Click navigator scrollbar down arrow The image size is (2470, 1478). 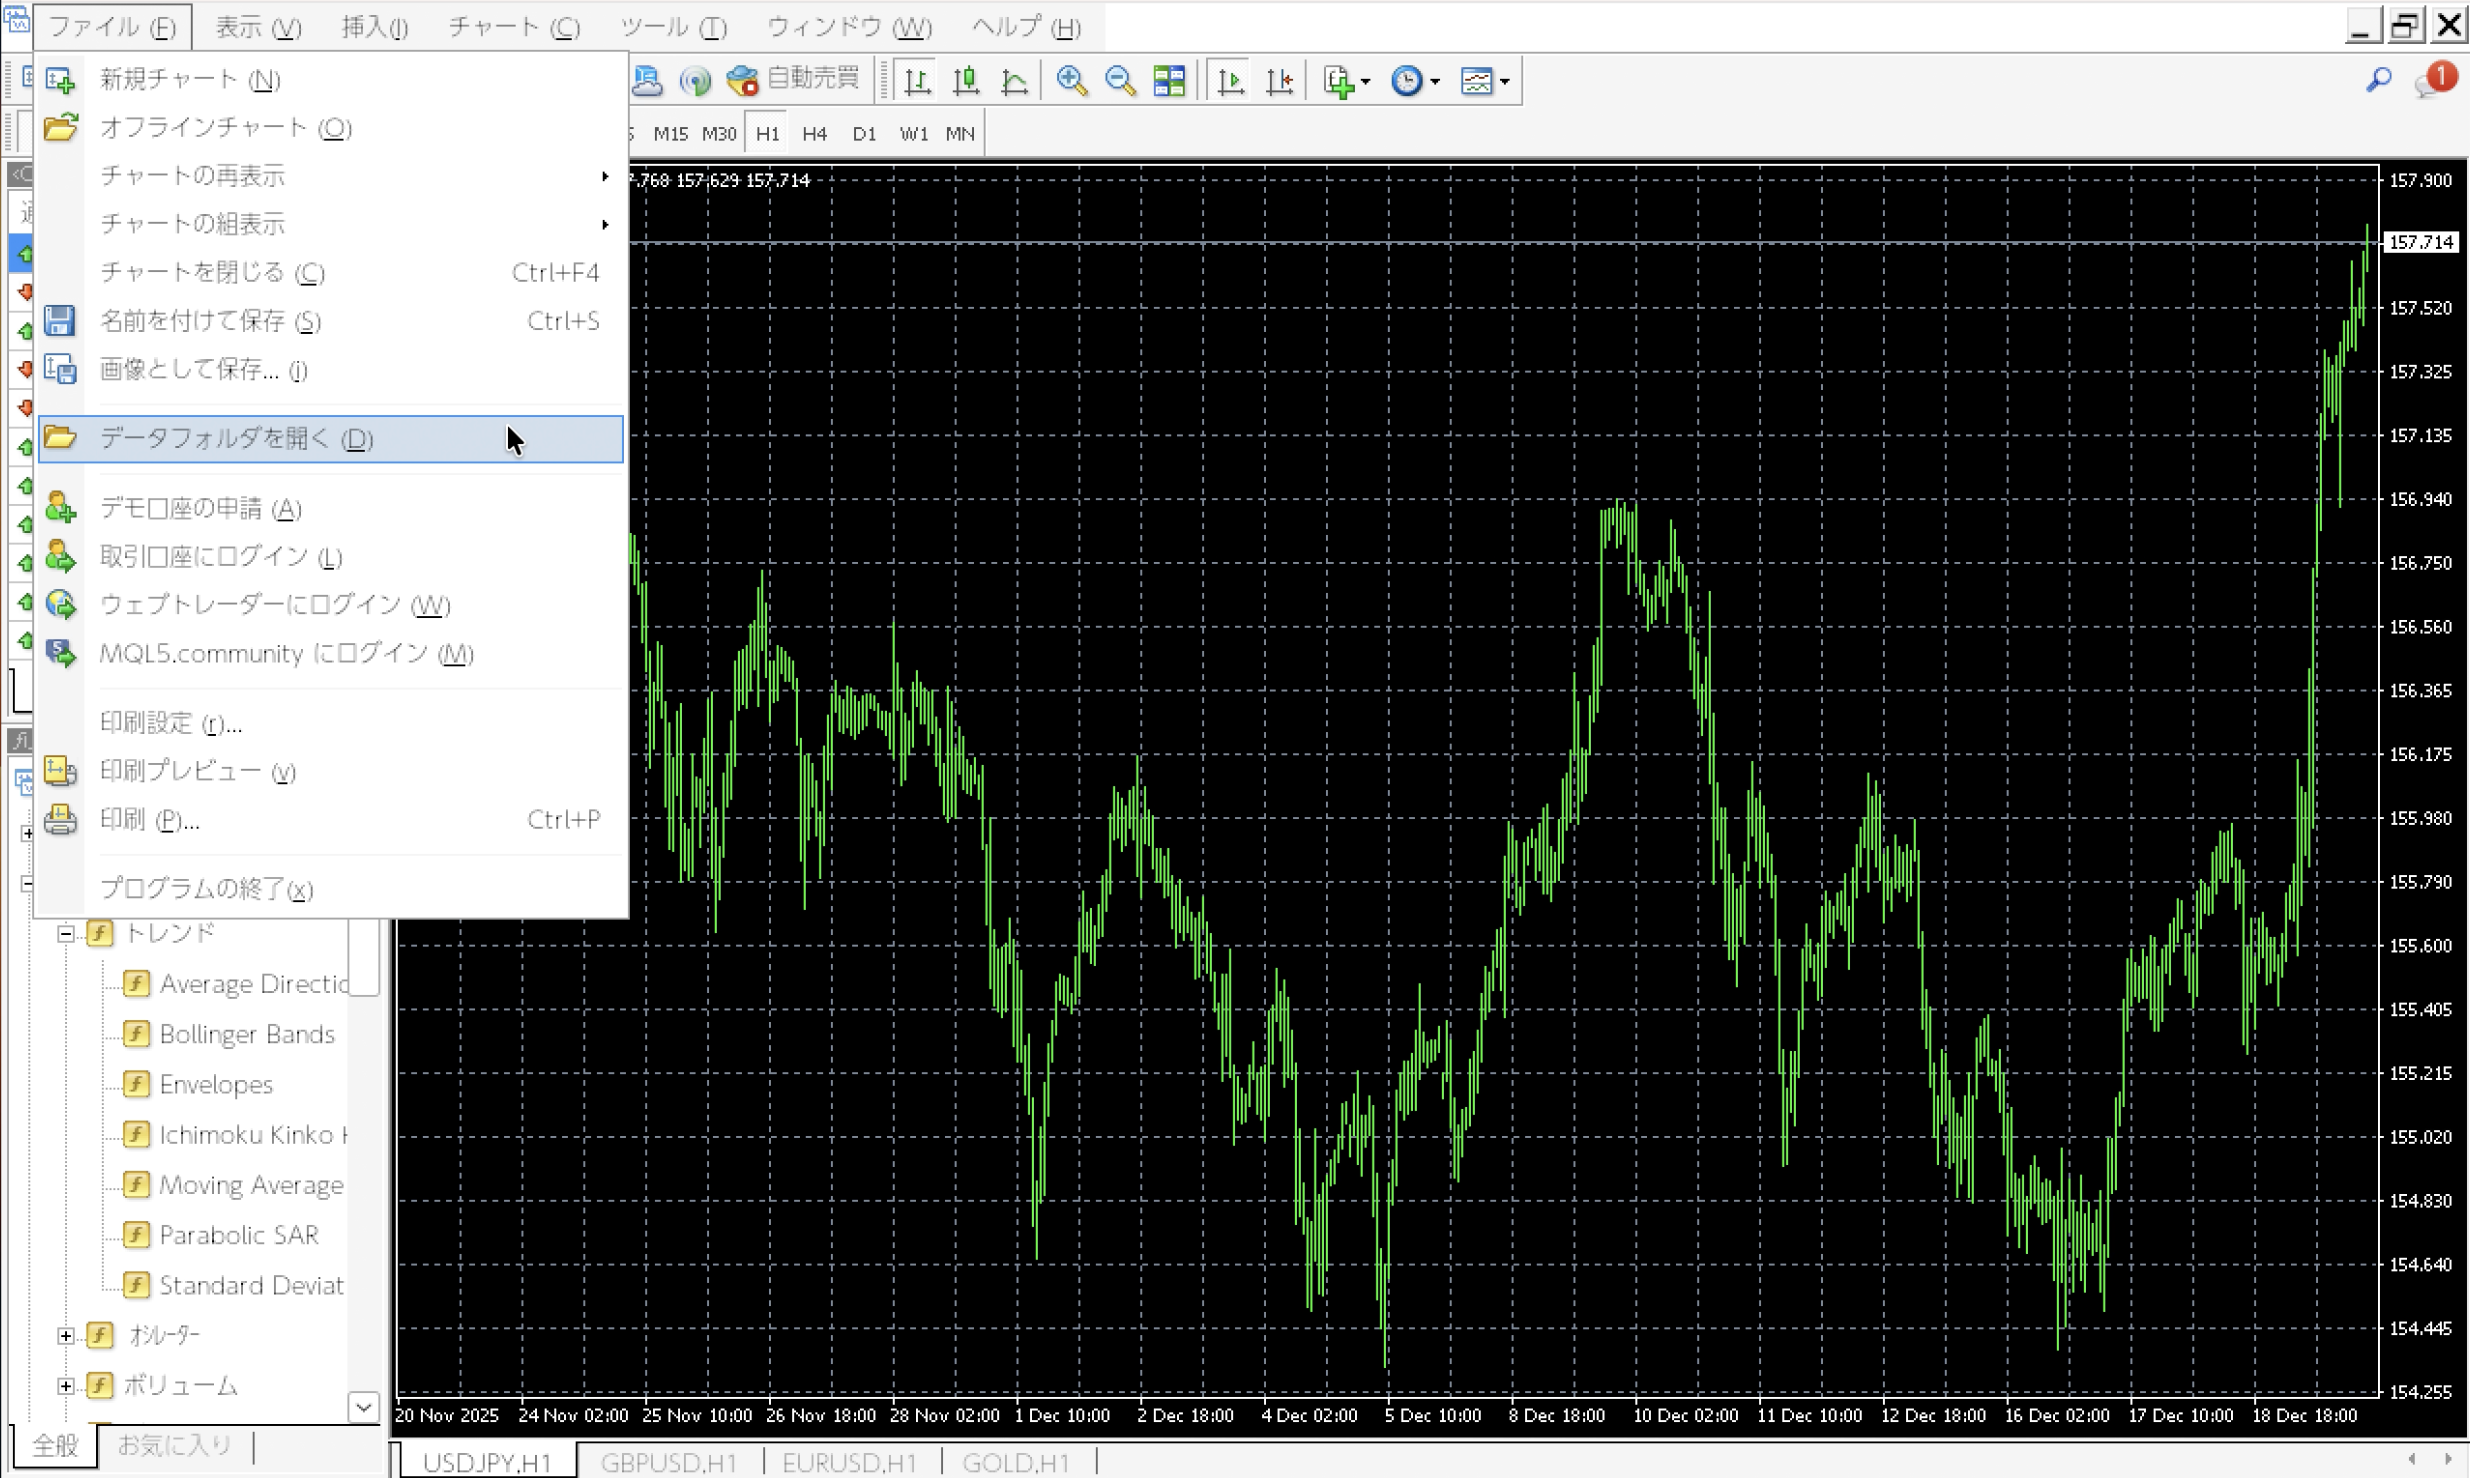(x=364, y=1407)
